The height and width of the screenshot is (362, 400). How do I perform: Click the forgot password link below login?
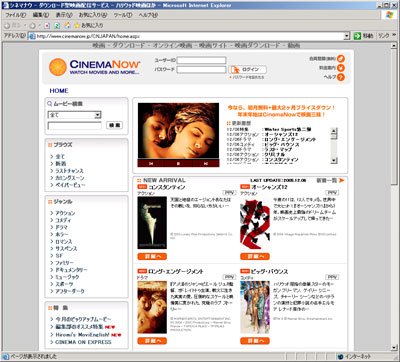[248, 77]
